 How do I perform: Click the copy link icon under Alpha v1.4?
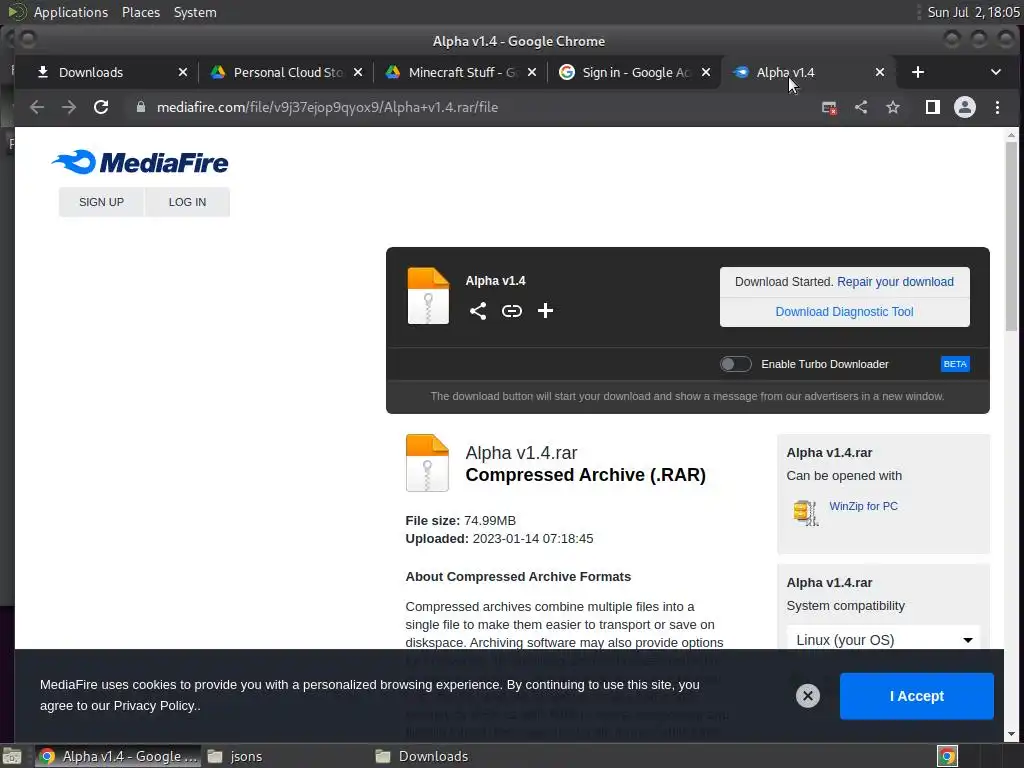pos(511,311)
